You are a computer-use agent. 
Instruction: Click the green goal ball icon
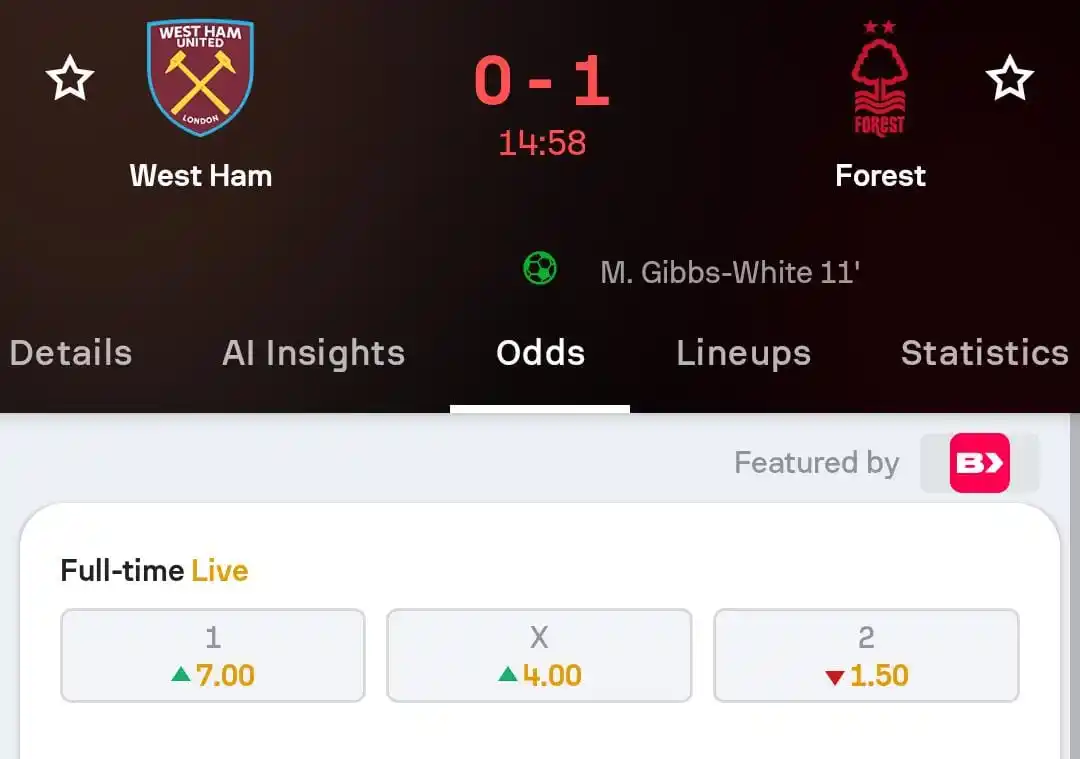[x=540, y=268]
